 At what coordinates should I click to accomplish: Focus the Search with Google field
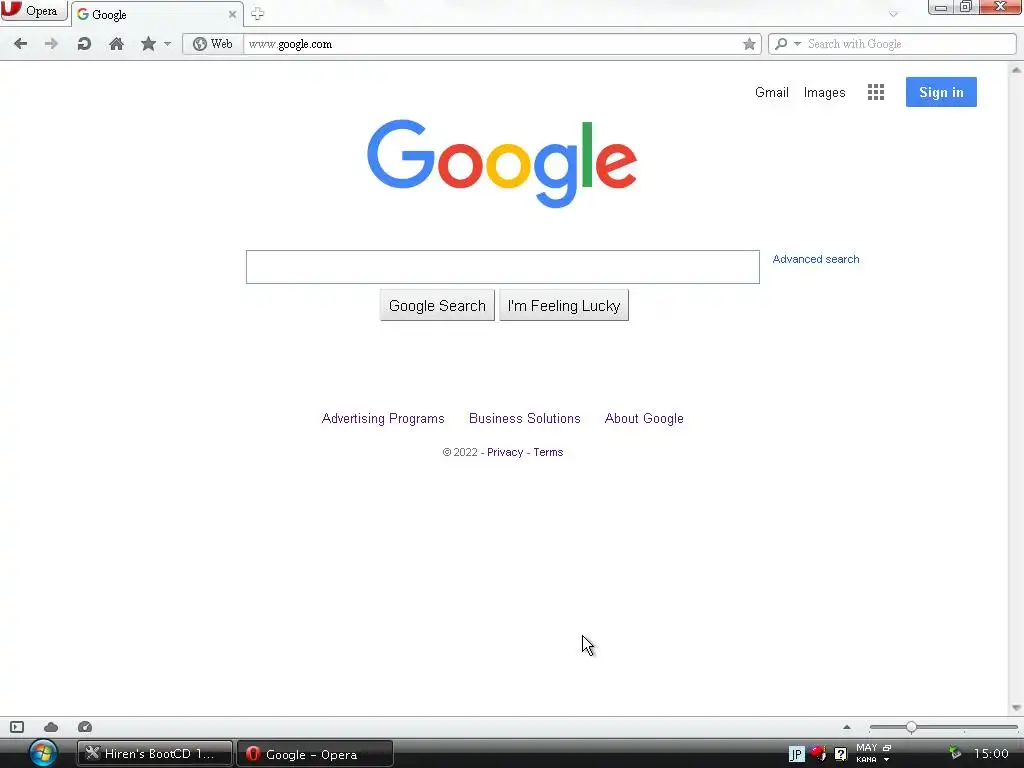[x=910, y=44]
